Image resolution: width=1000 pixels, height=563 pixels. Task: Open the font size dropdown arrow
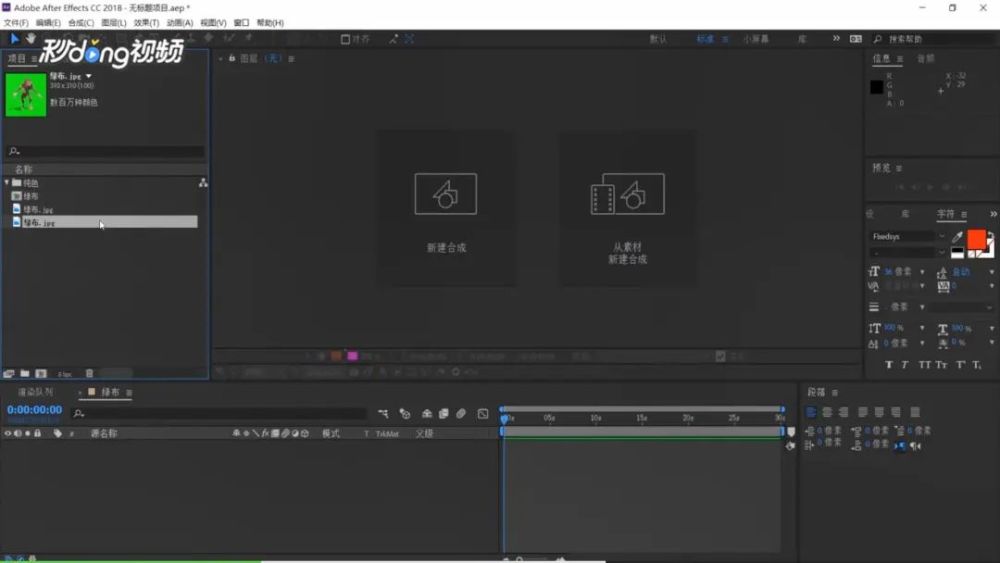coord(922,272)
